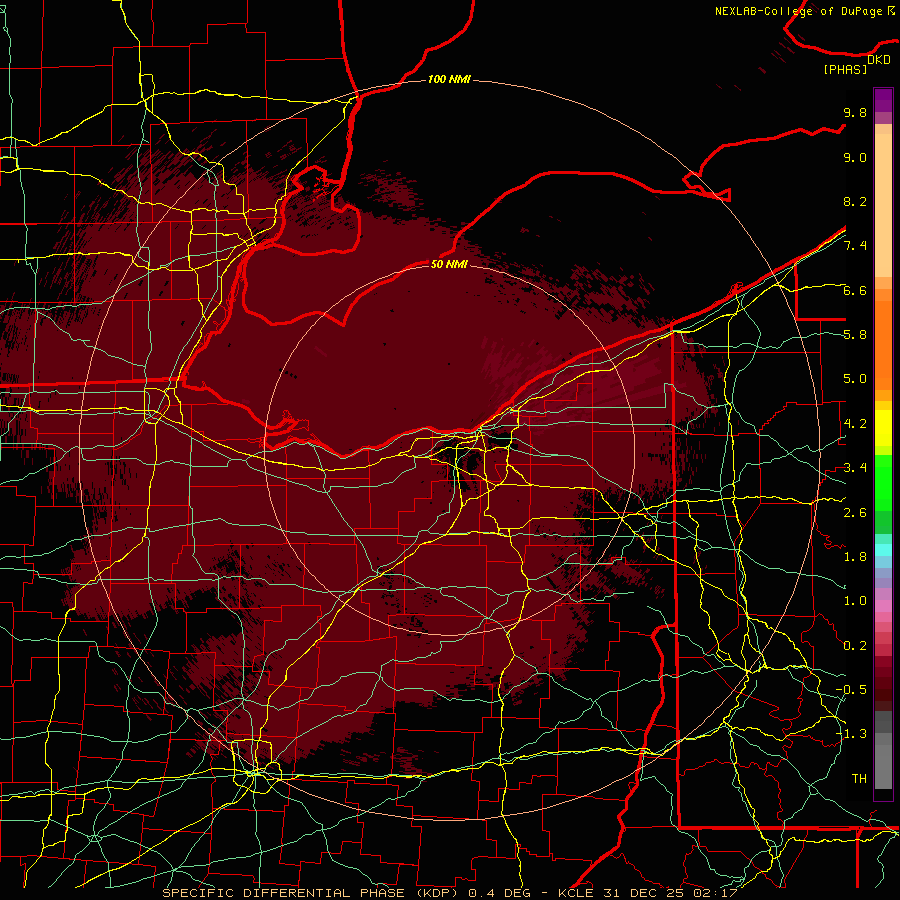Viewport: 900px width, 900px height.
Task: Select the 6.6 value on the scale
Action: pyautogui.click(x=855, y=290)
